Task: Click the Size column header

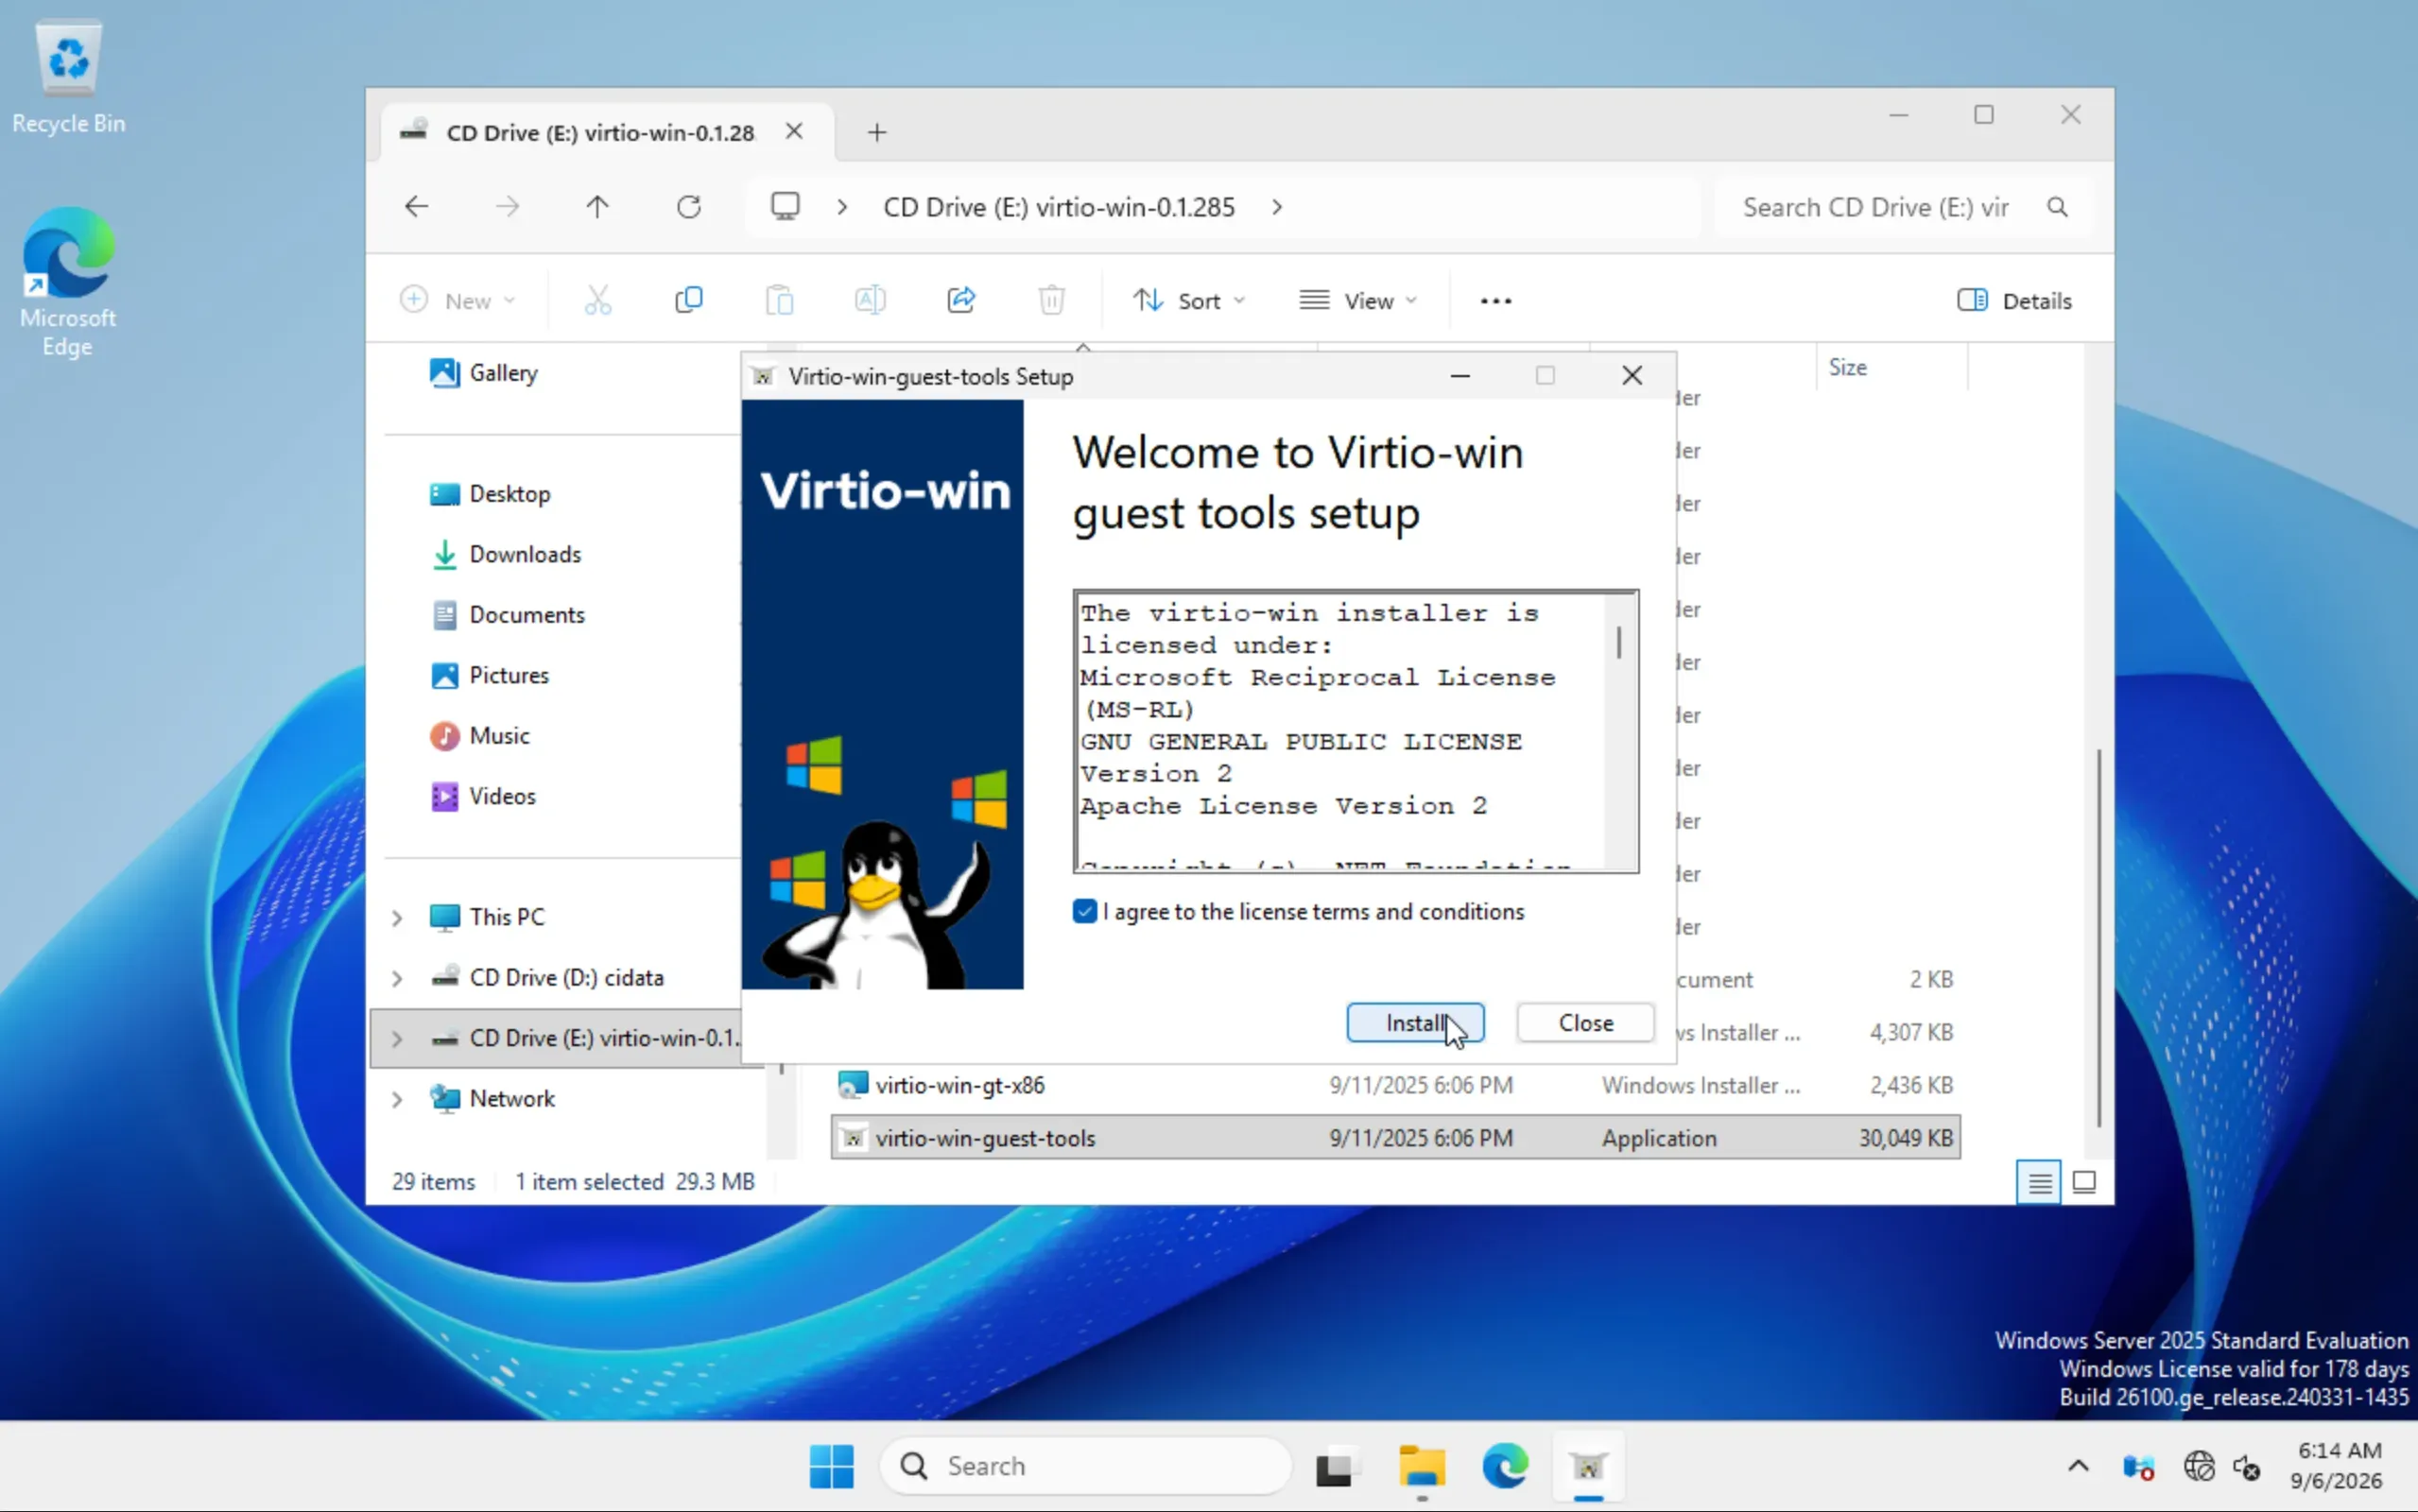Action: (1891, 367)
